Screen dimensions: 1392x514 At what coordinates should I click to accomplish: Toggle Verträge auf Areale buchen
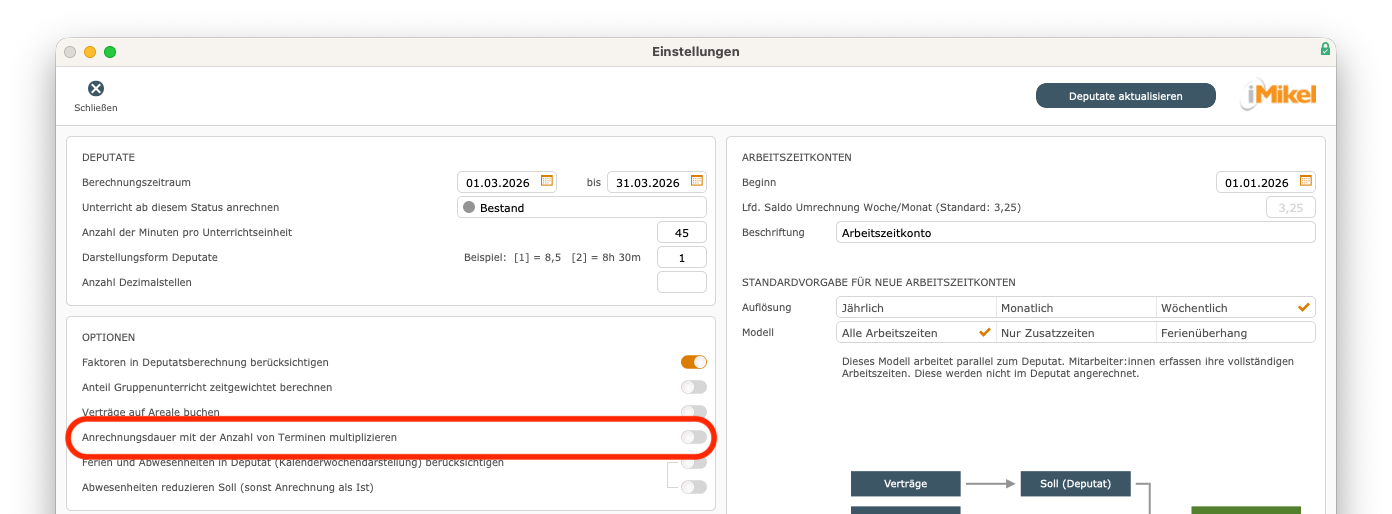pyautogui.click(x=694, y=412)
